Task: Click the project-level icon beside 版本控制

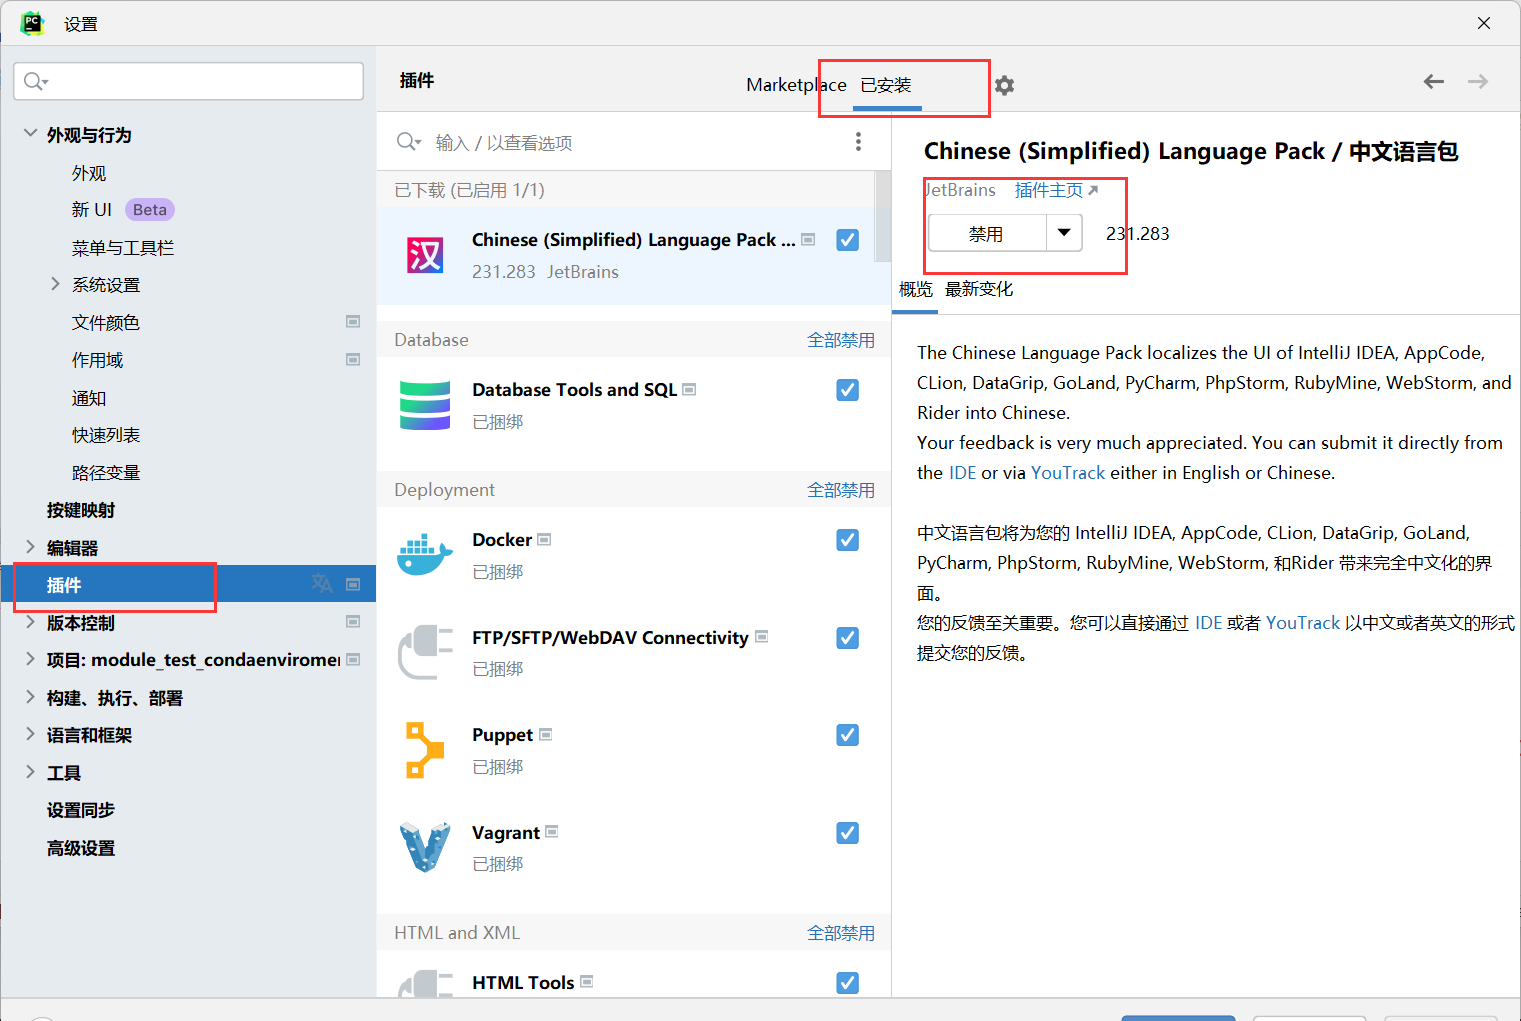Action: [353, 622]
